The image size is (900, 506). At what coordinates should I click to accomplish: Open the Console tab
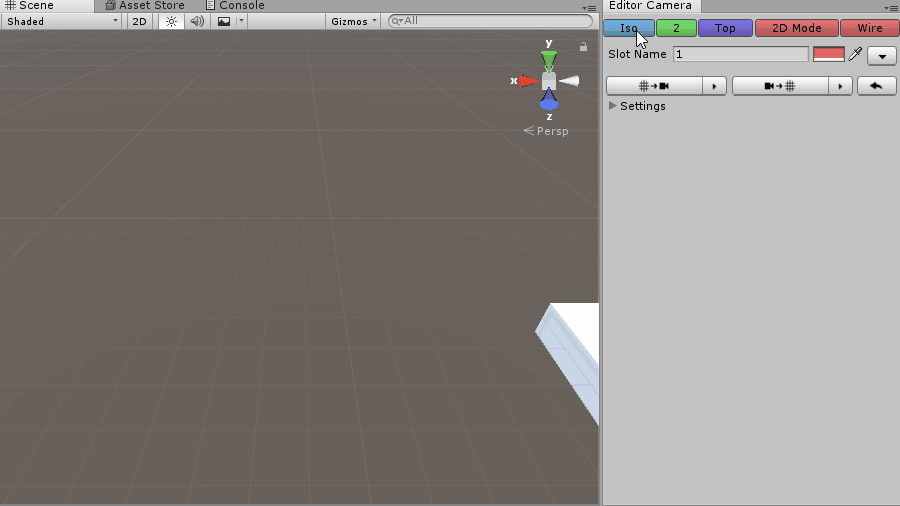point(235,6)
